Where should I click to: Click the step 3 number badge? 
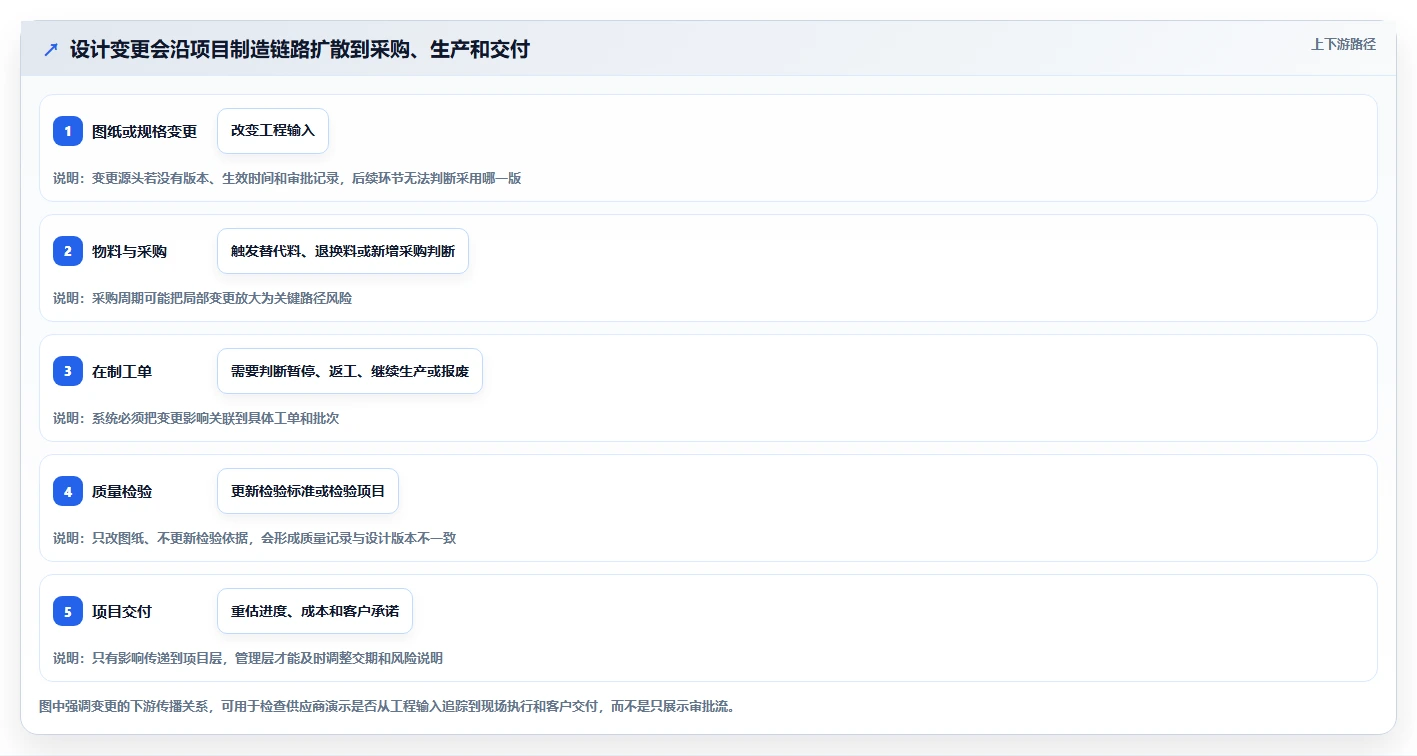click(68, 371)
